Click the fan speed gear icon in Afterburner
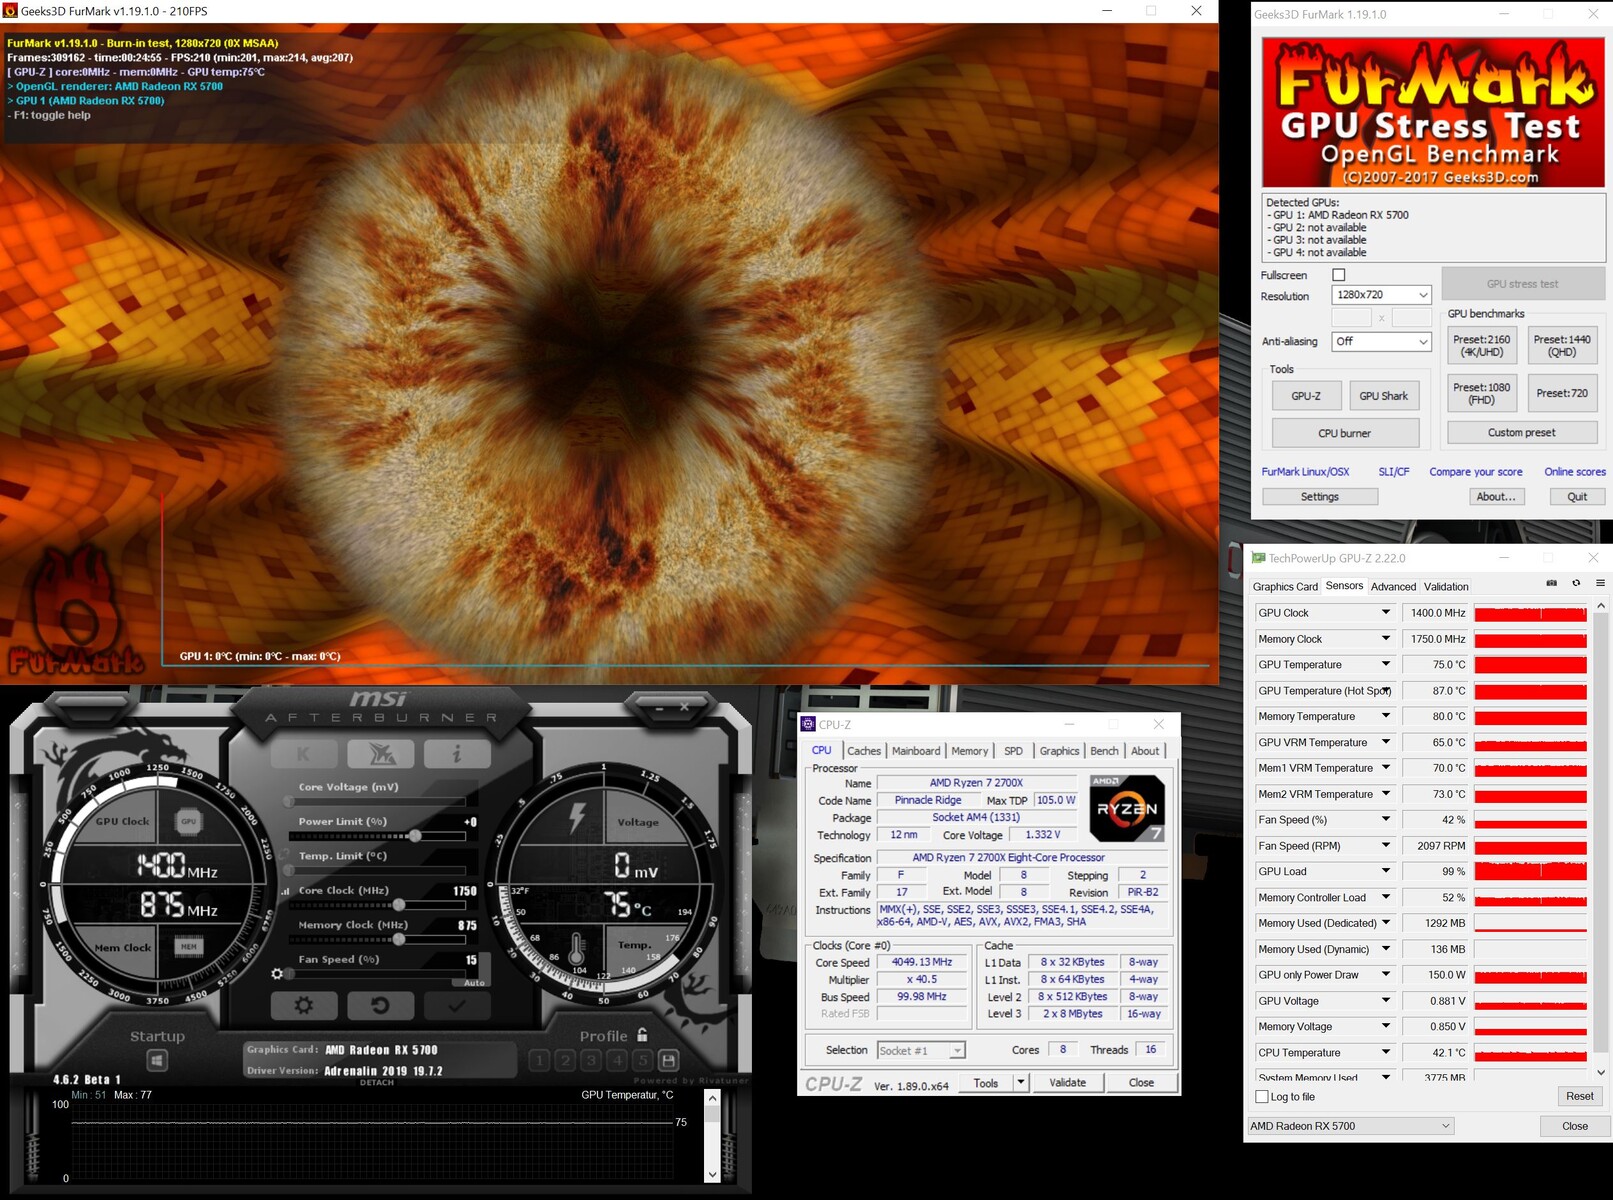1613x1200 pixels. 277,973
